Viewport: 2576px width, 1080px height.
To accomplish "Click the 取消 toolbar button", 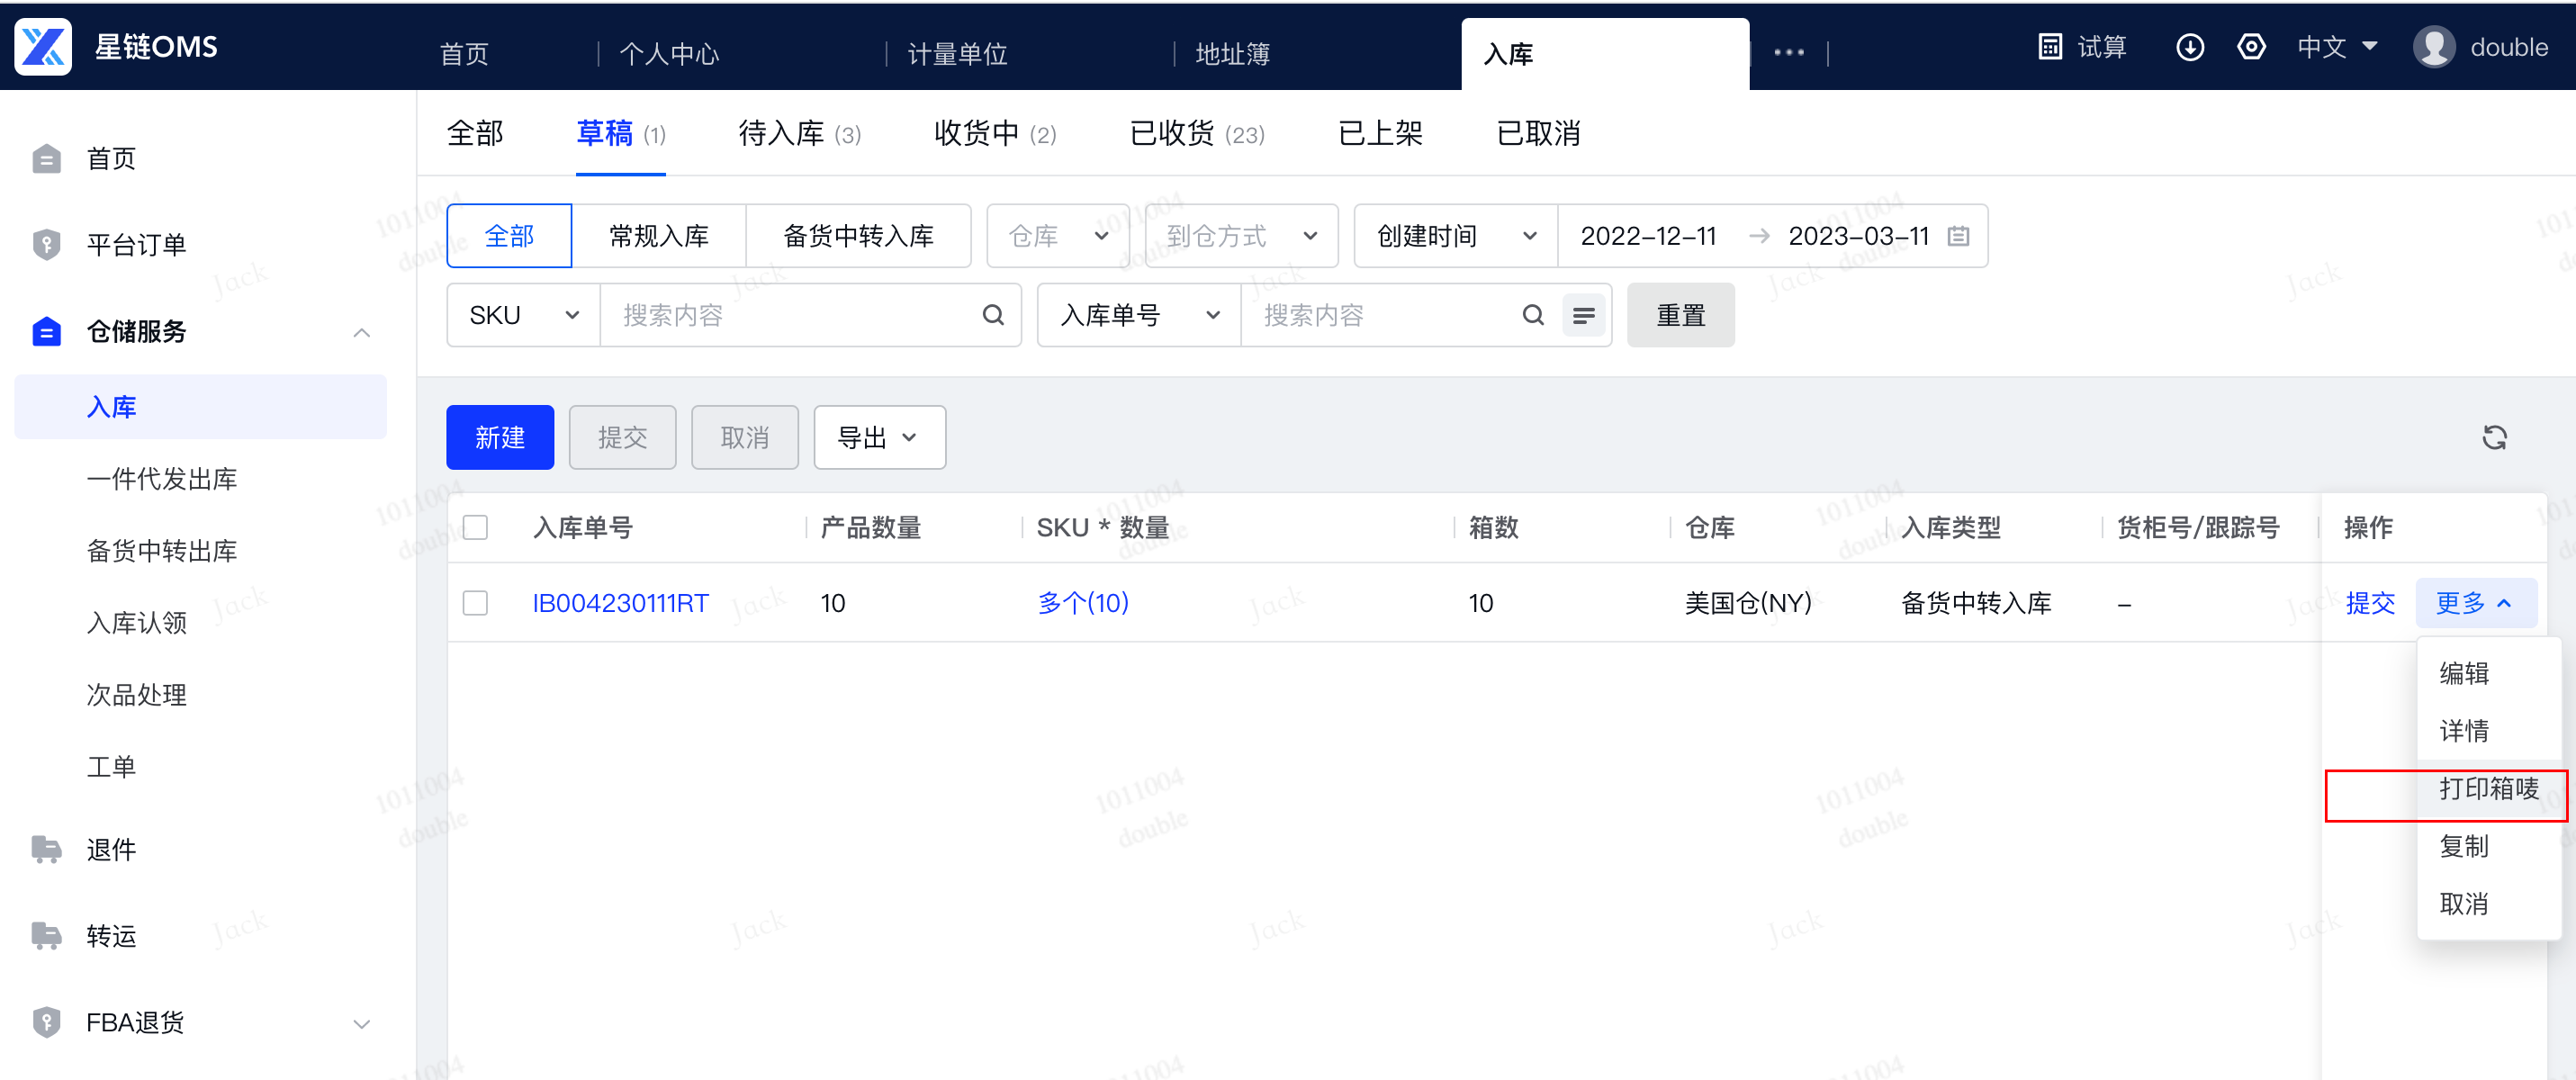I will tap(745, 438).
